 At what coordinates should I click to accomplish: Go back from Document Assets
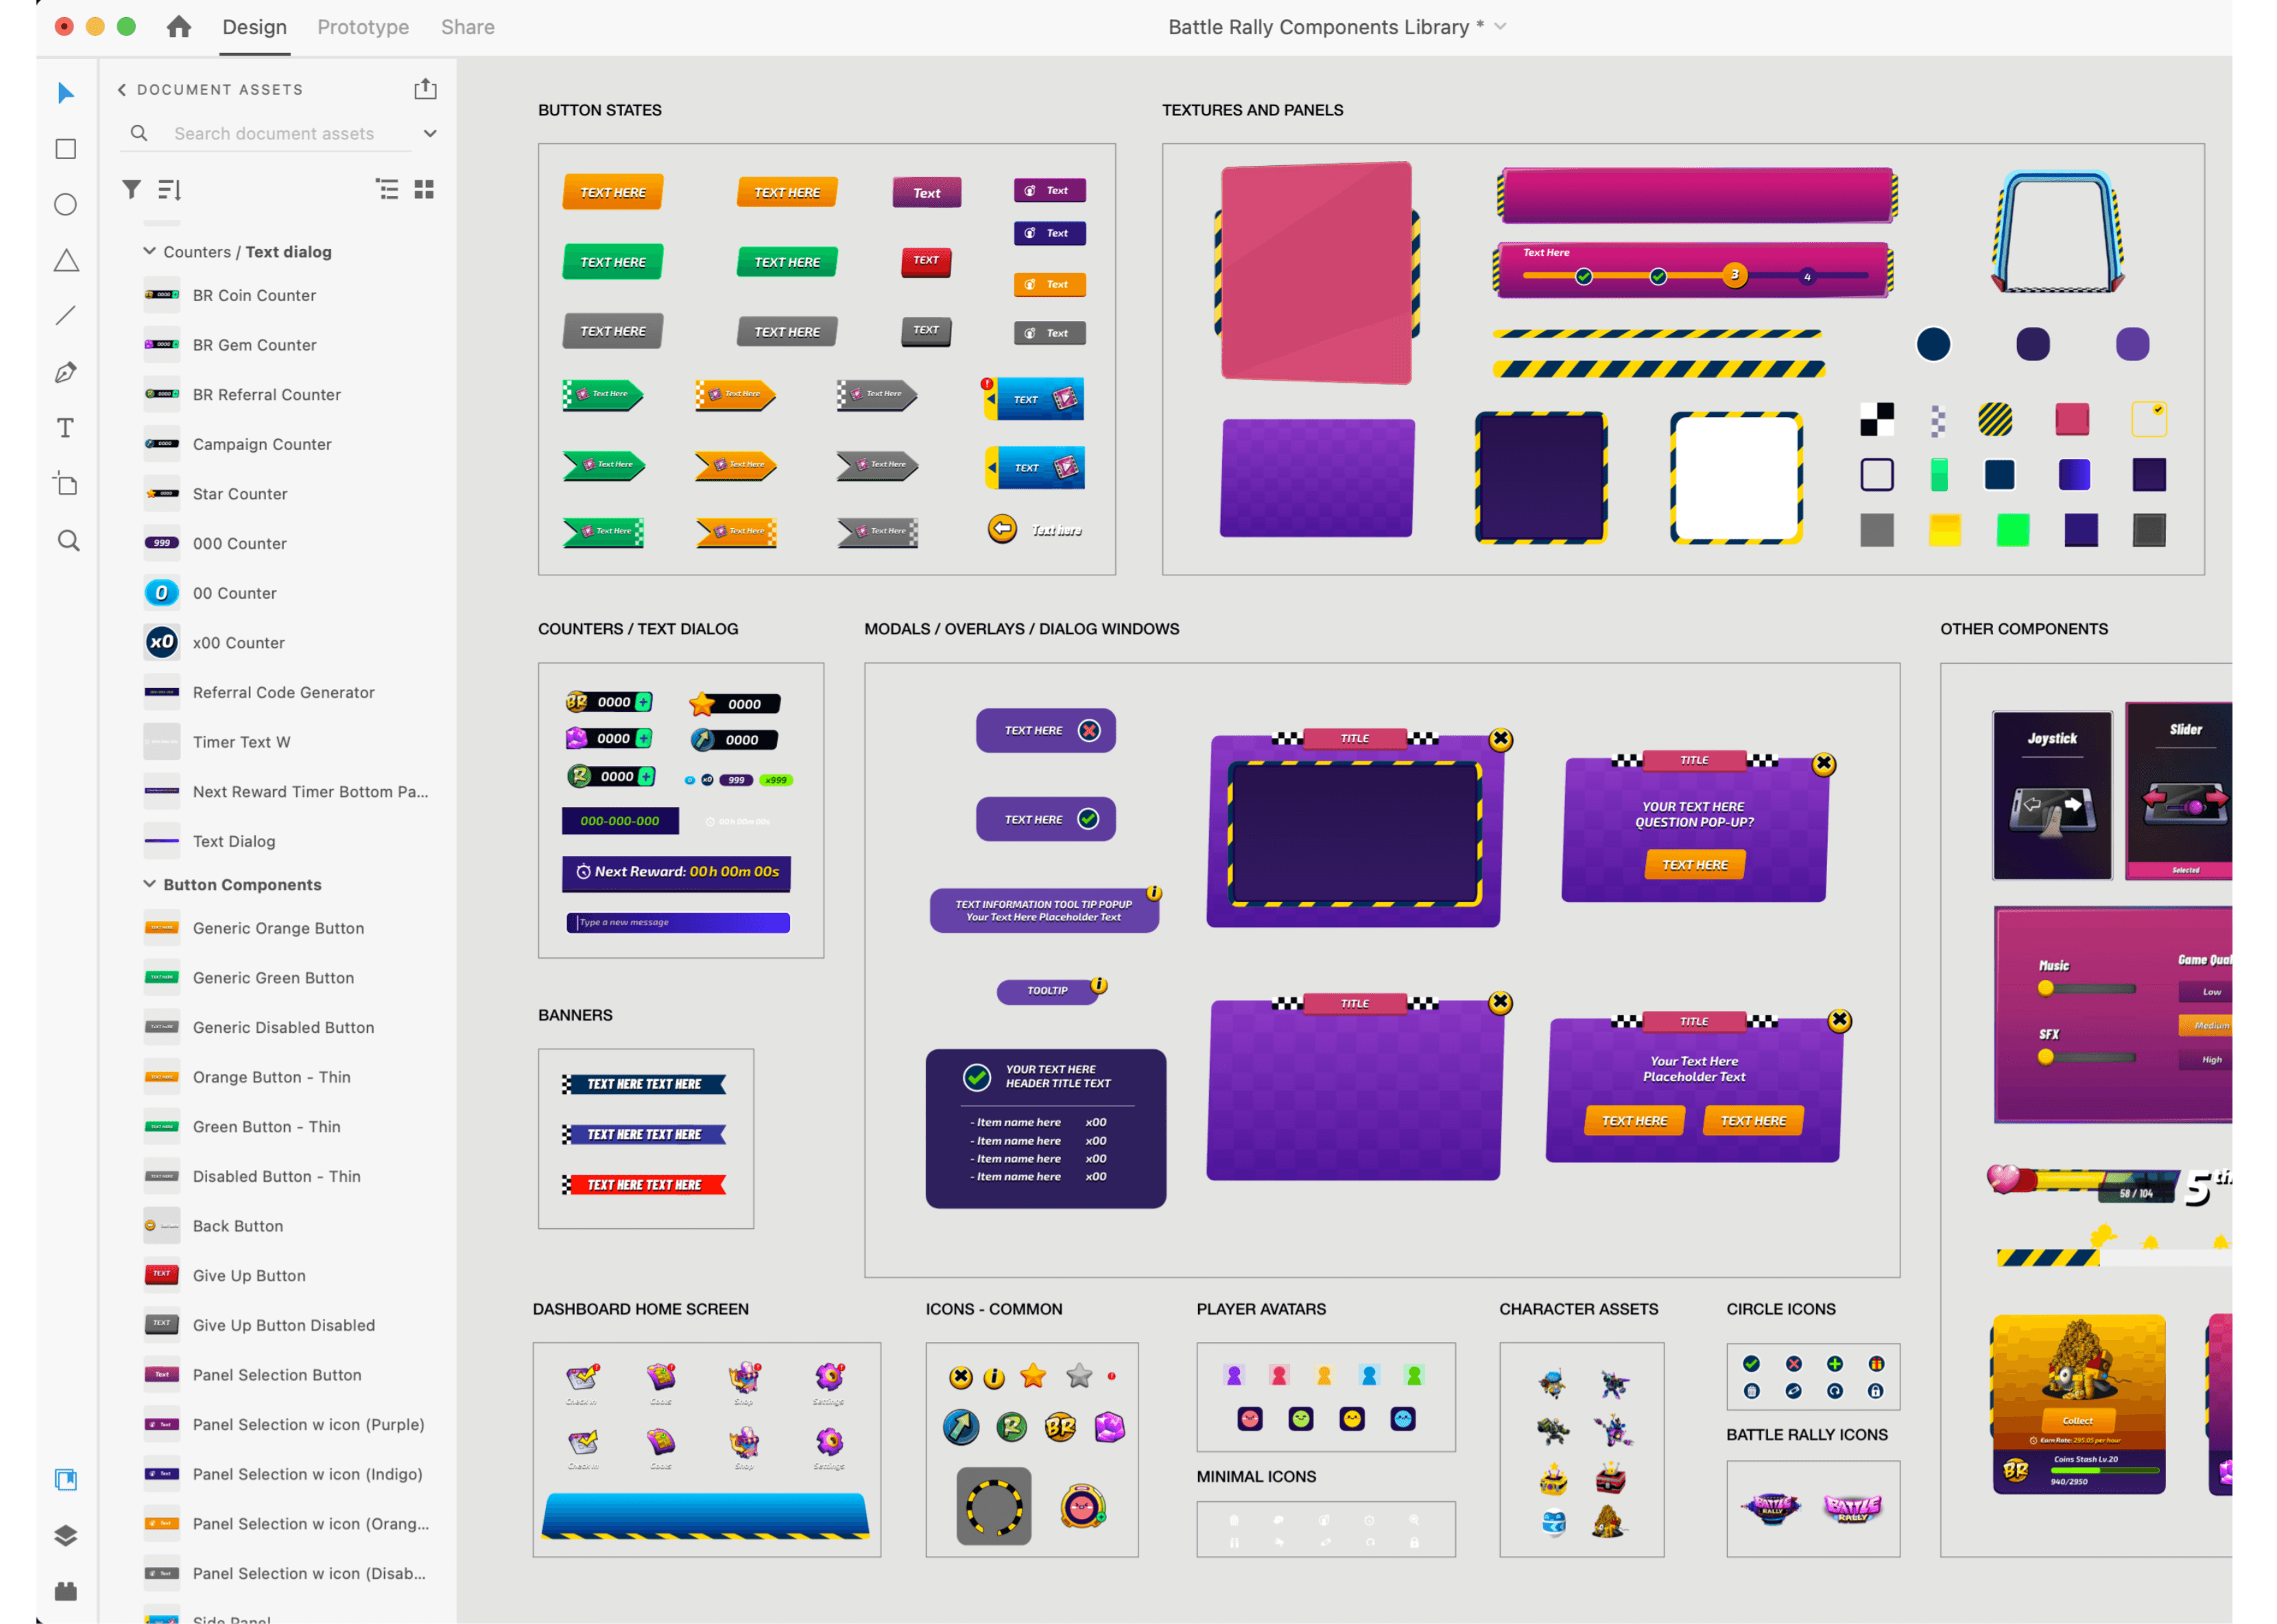point(122,90)
